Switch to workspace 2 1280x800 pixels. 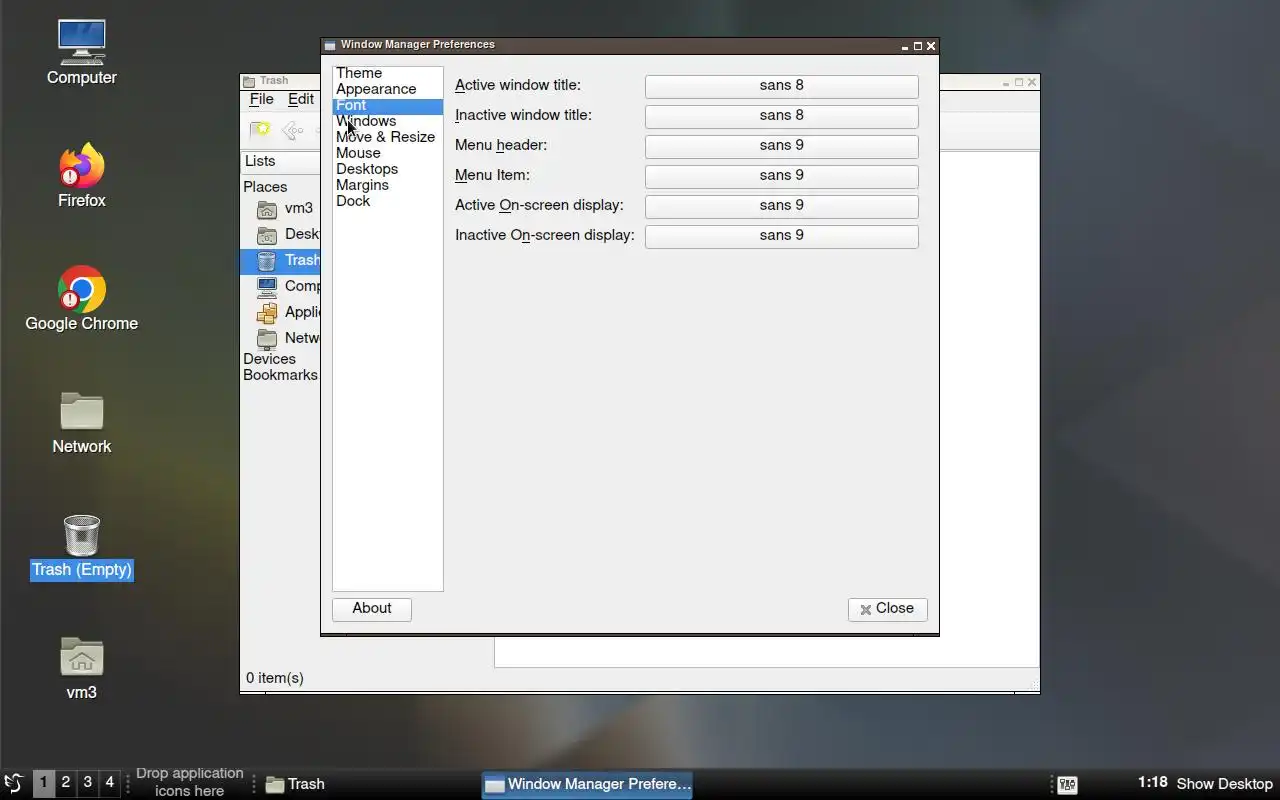65,783
